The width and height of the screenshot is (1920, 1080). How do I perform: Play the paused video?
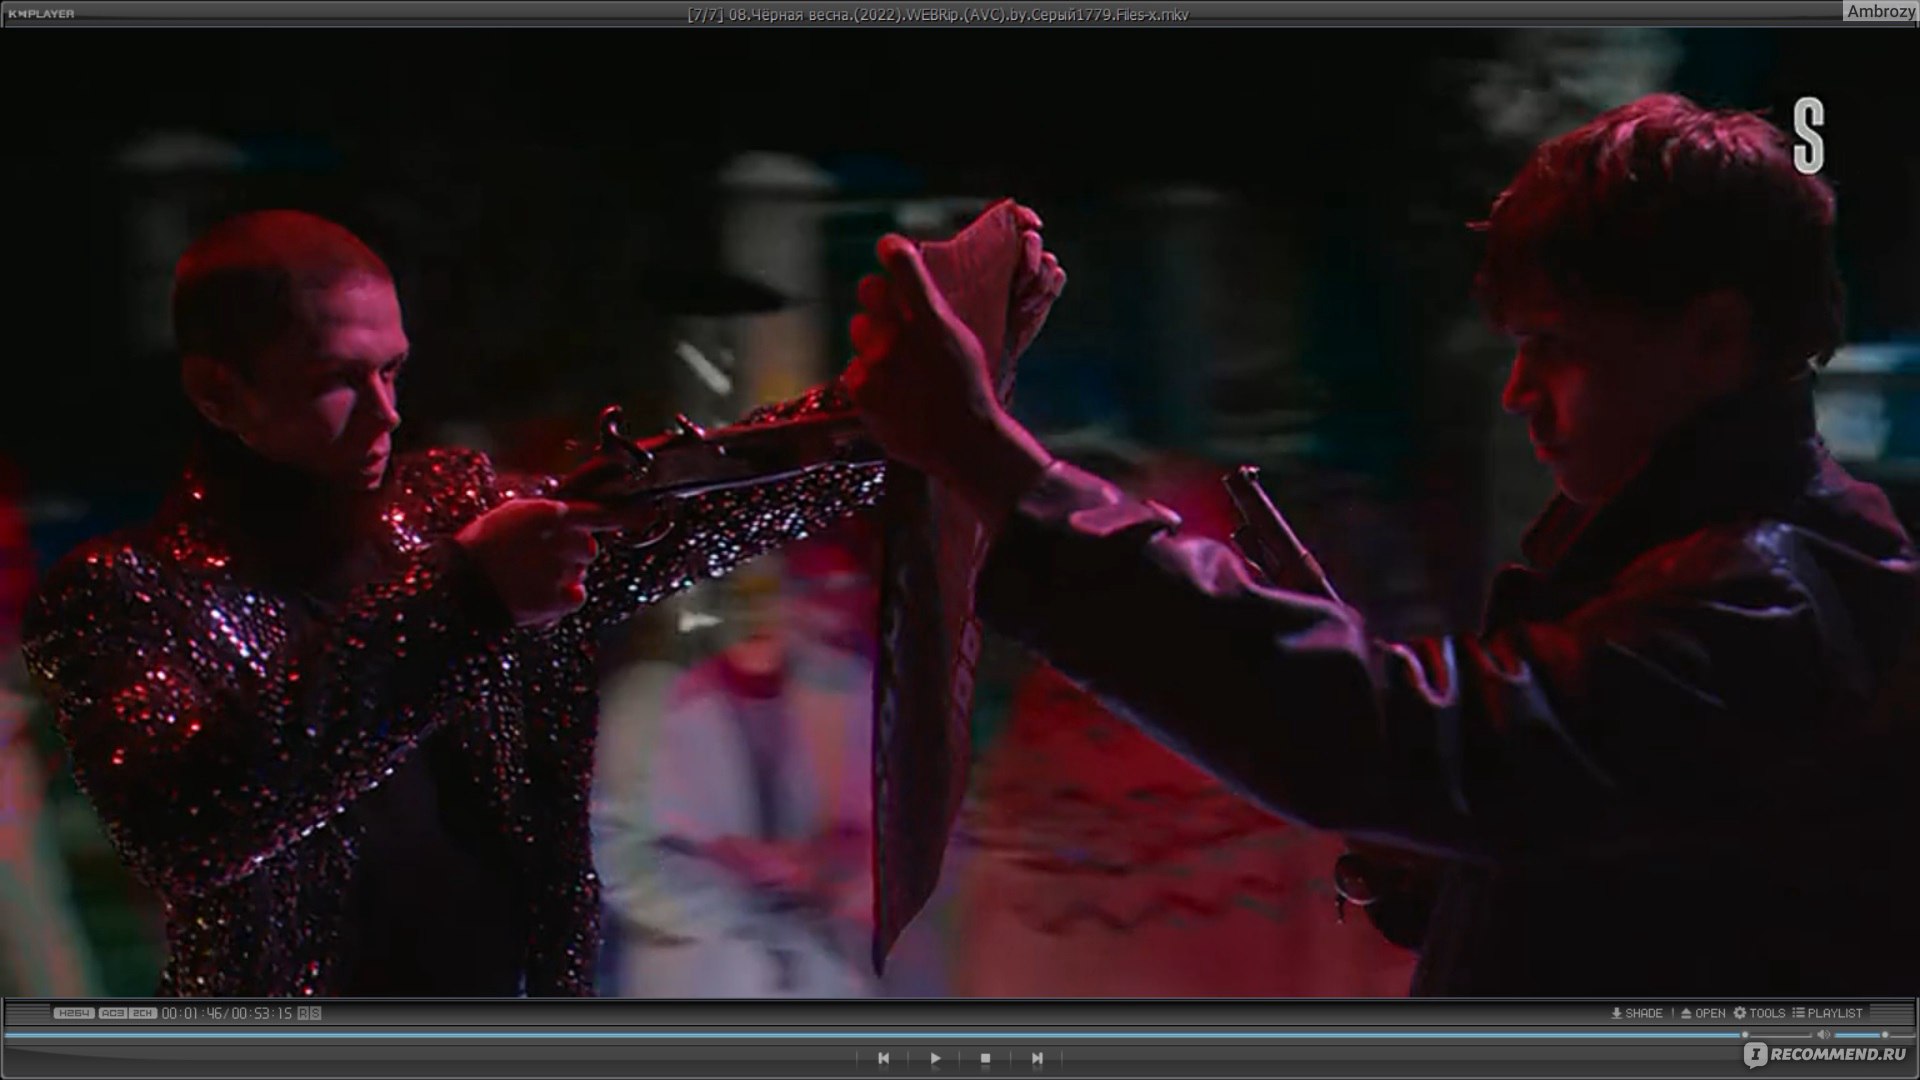[935, 1058]
